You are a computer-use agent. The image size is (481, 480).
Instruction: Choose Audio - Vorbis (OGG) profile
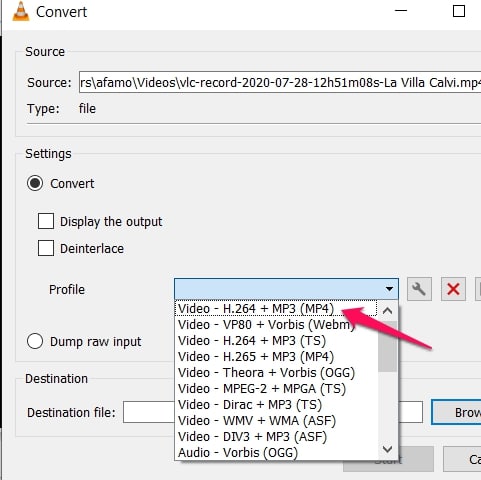(x=276, y=452)
